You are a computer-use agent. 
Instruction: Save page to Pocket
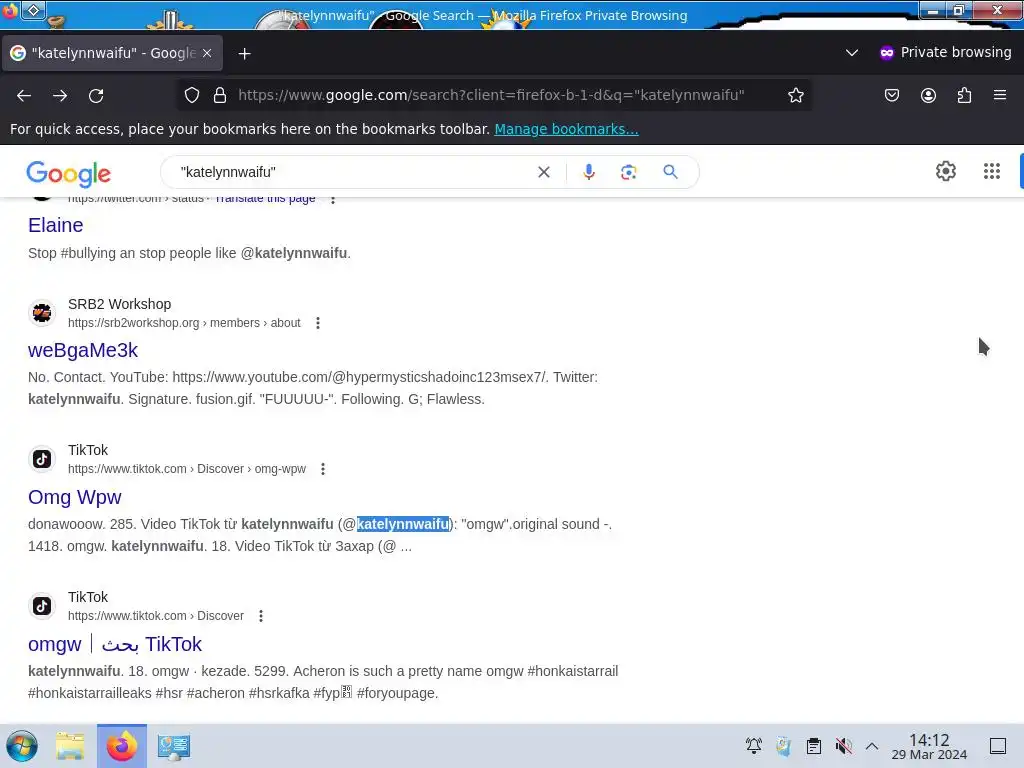(891, 95)
